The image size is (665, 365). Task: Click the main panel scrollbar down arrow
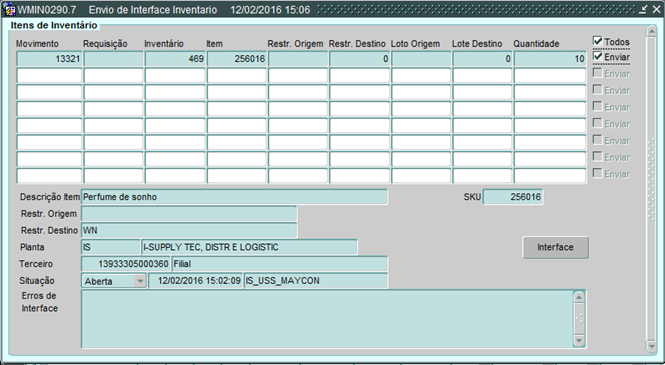[651, 347]
